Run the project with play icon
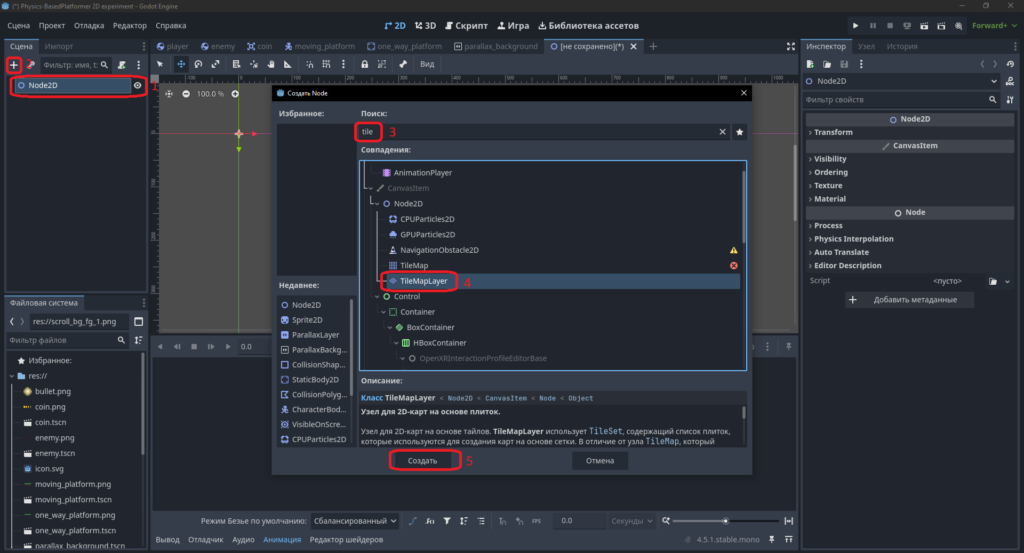Image resolution: width=1024 pixels, height=553 pixels. point(855,25)
